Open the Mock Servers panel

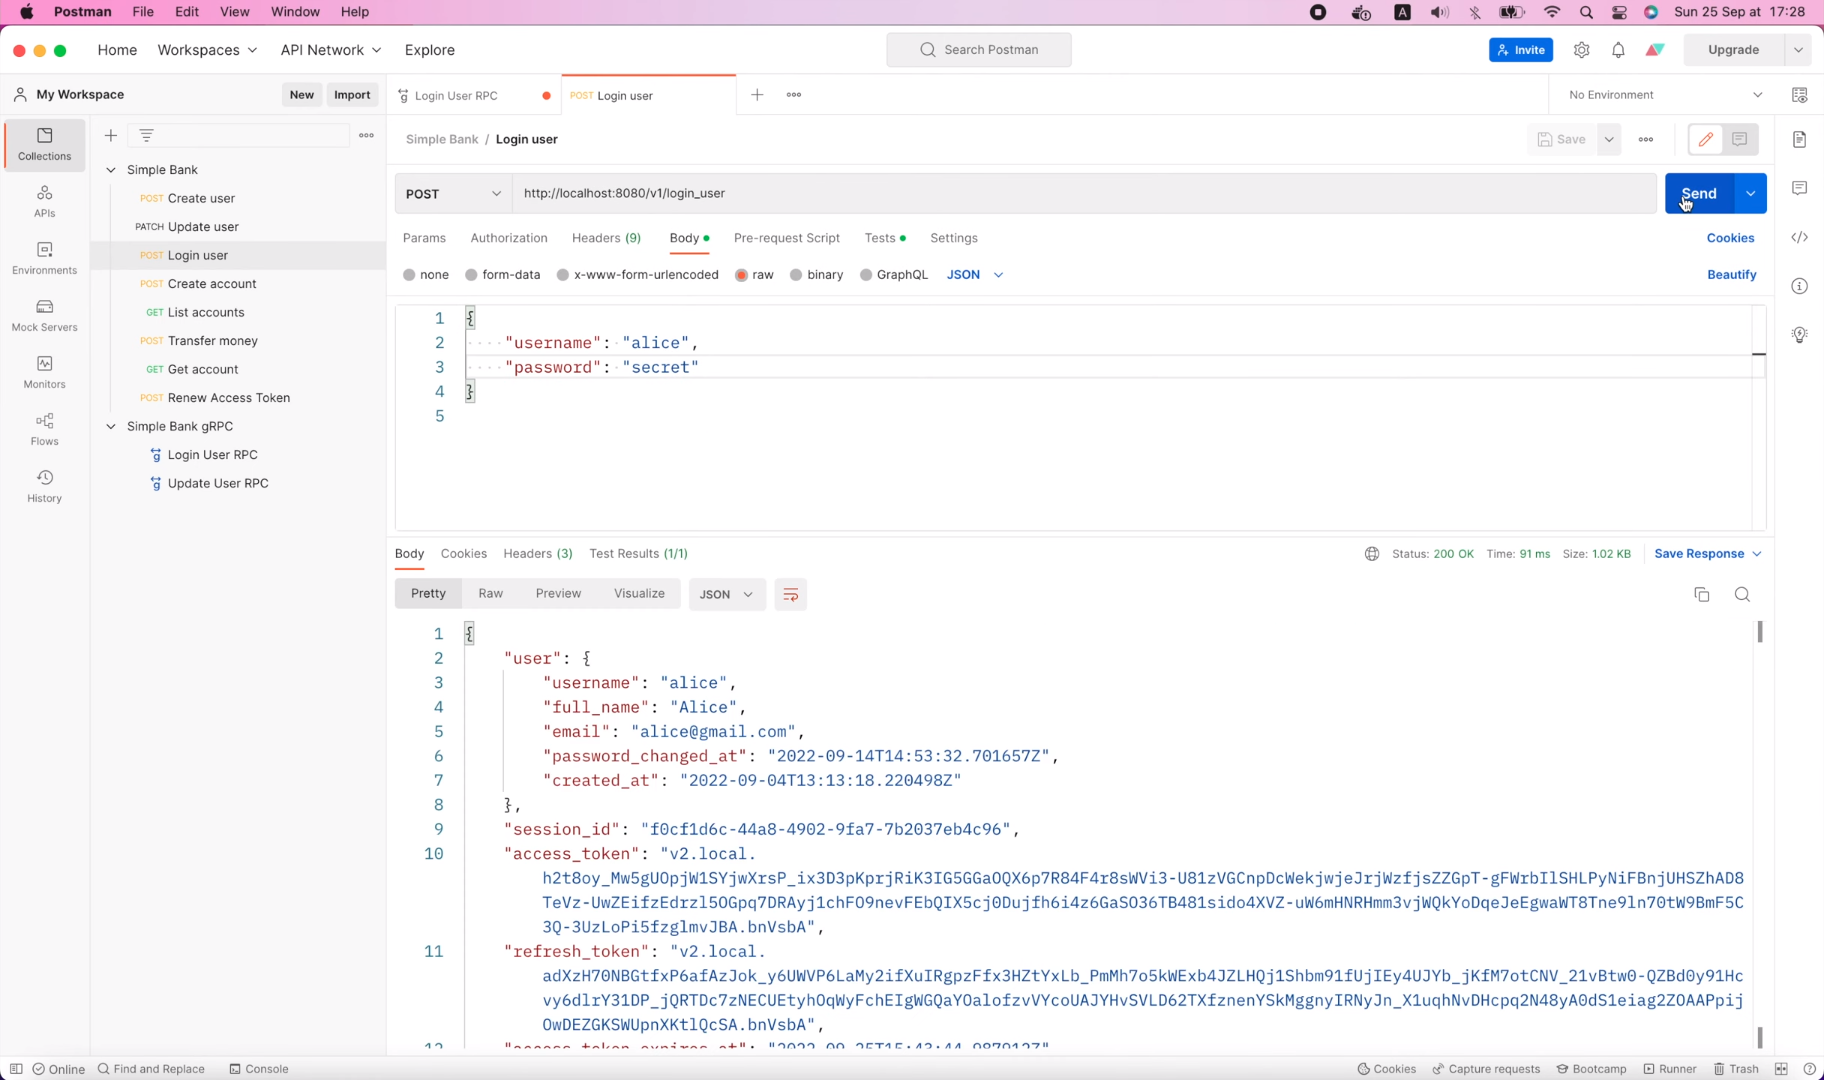click(45, 315)
